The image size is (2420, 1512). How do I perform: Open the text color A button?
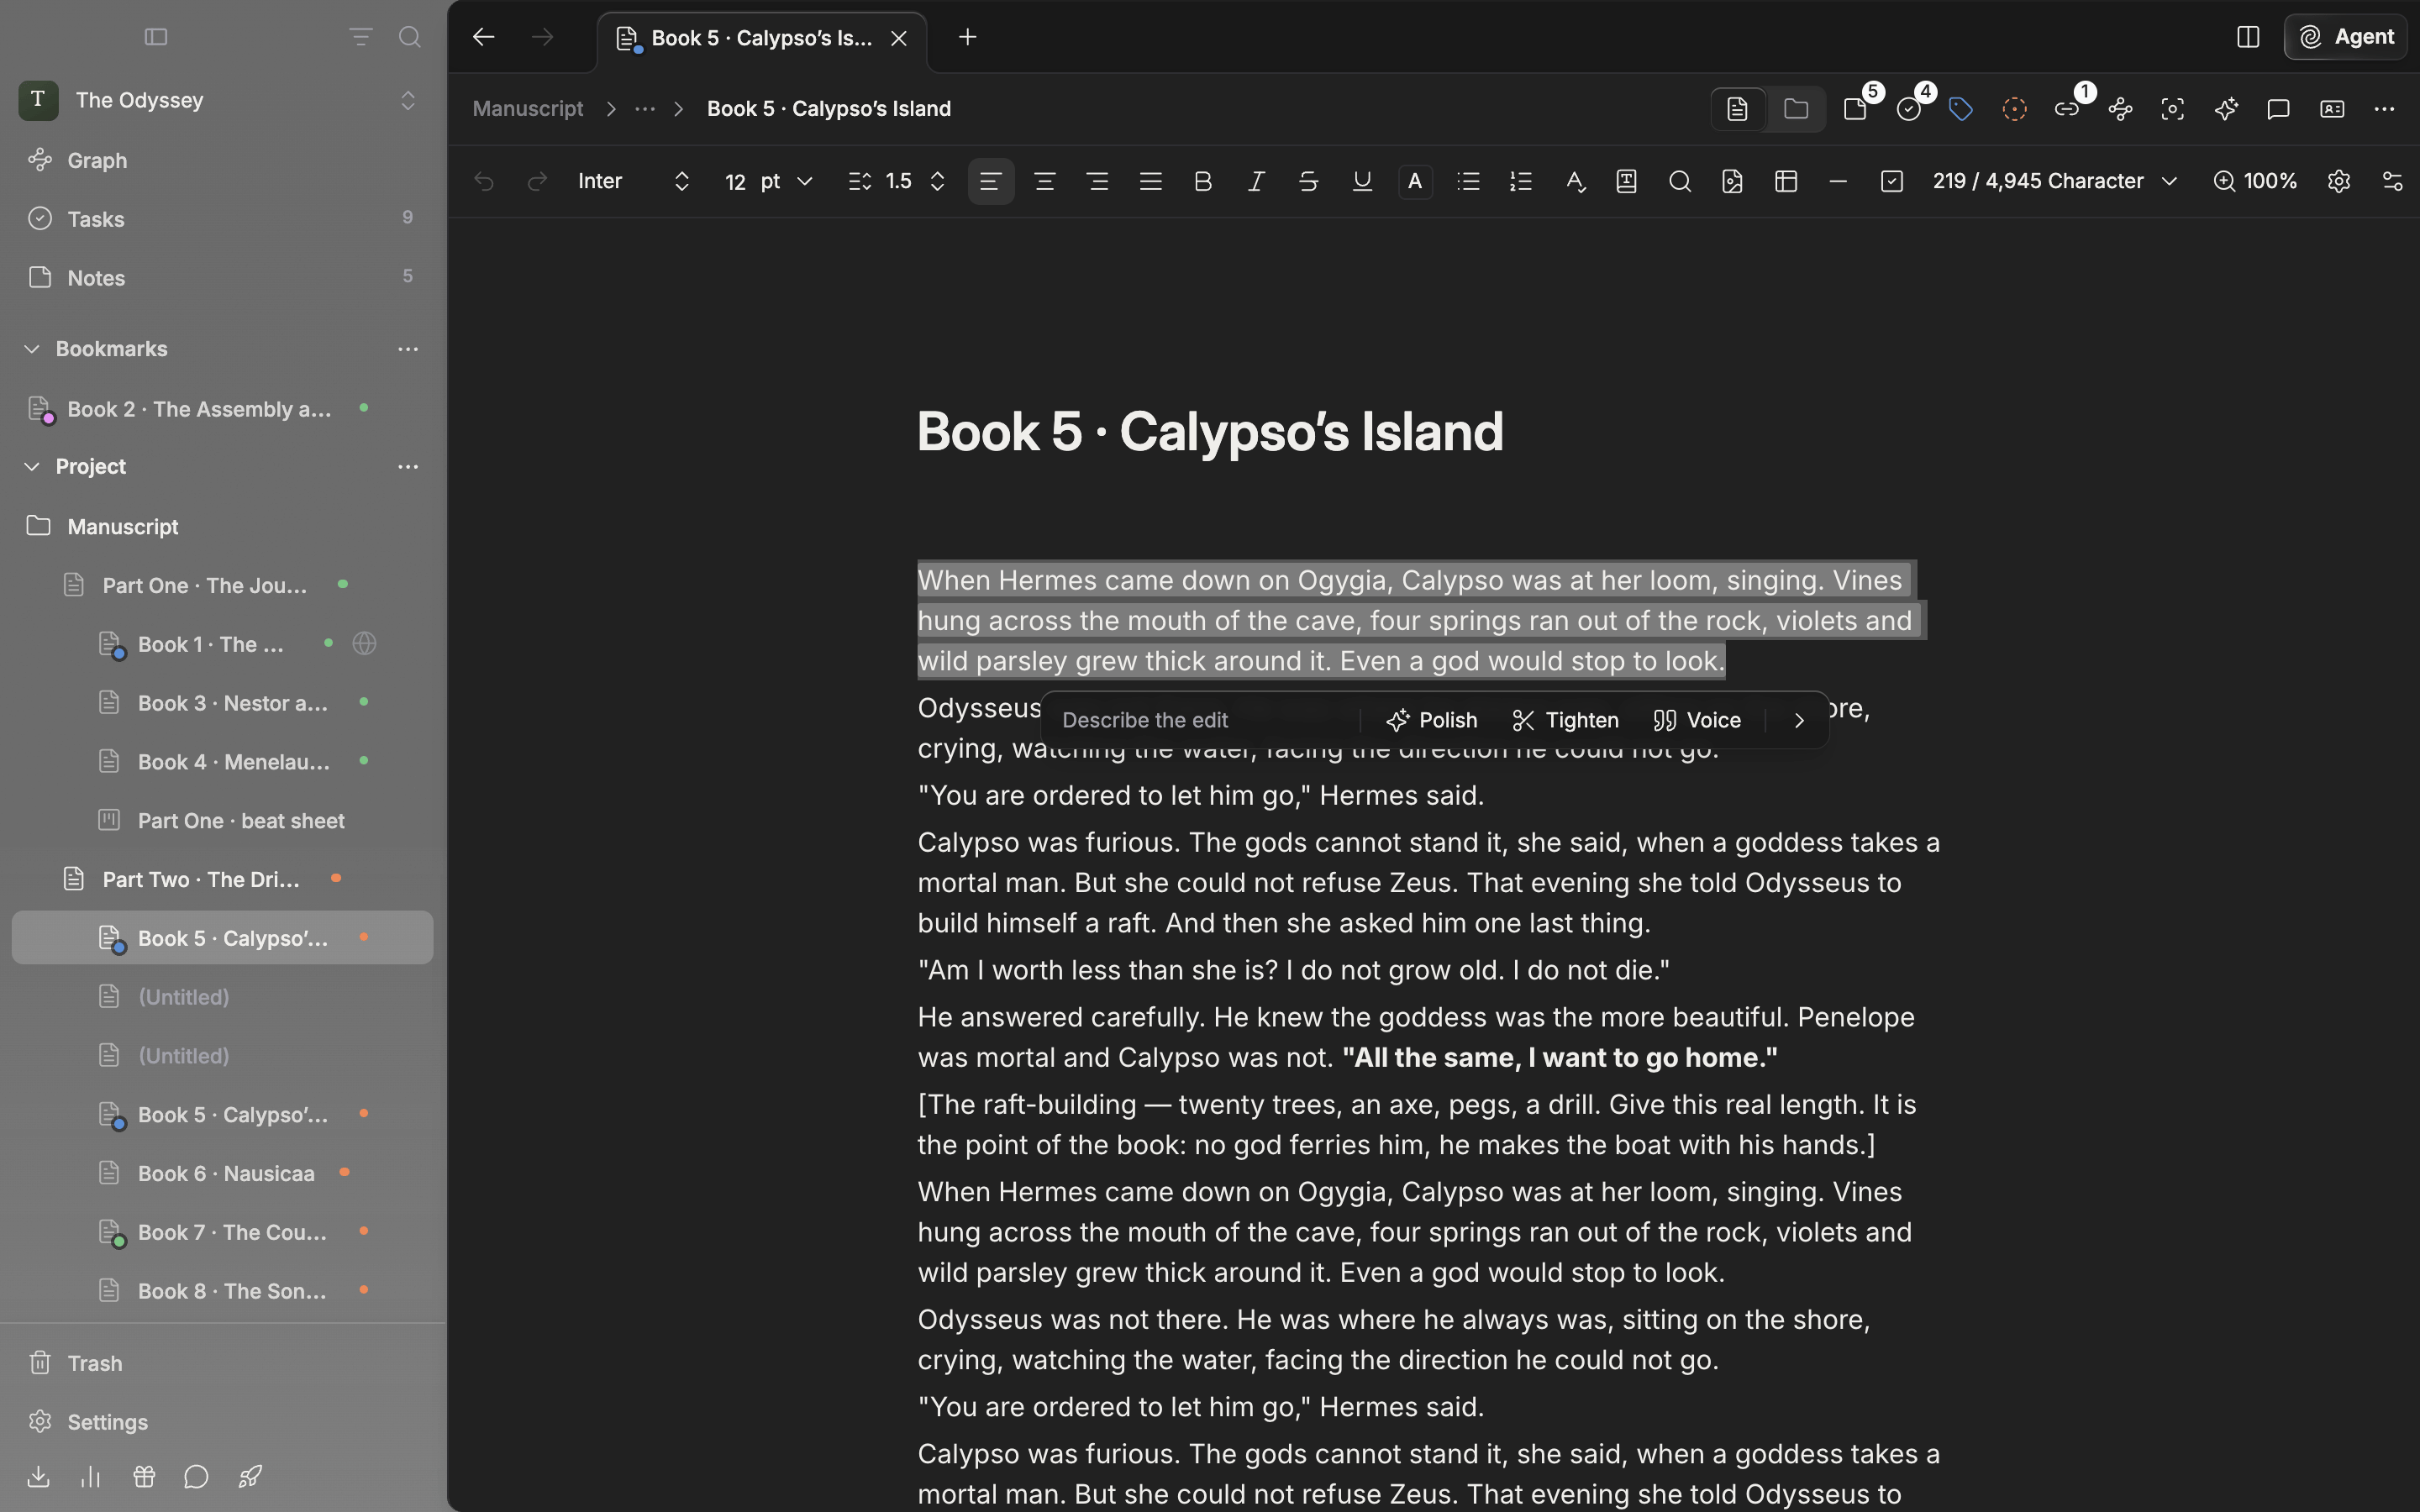1415,181
